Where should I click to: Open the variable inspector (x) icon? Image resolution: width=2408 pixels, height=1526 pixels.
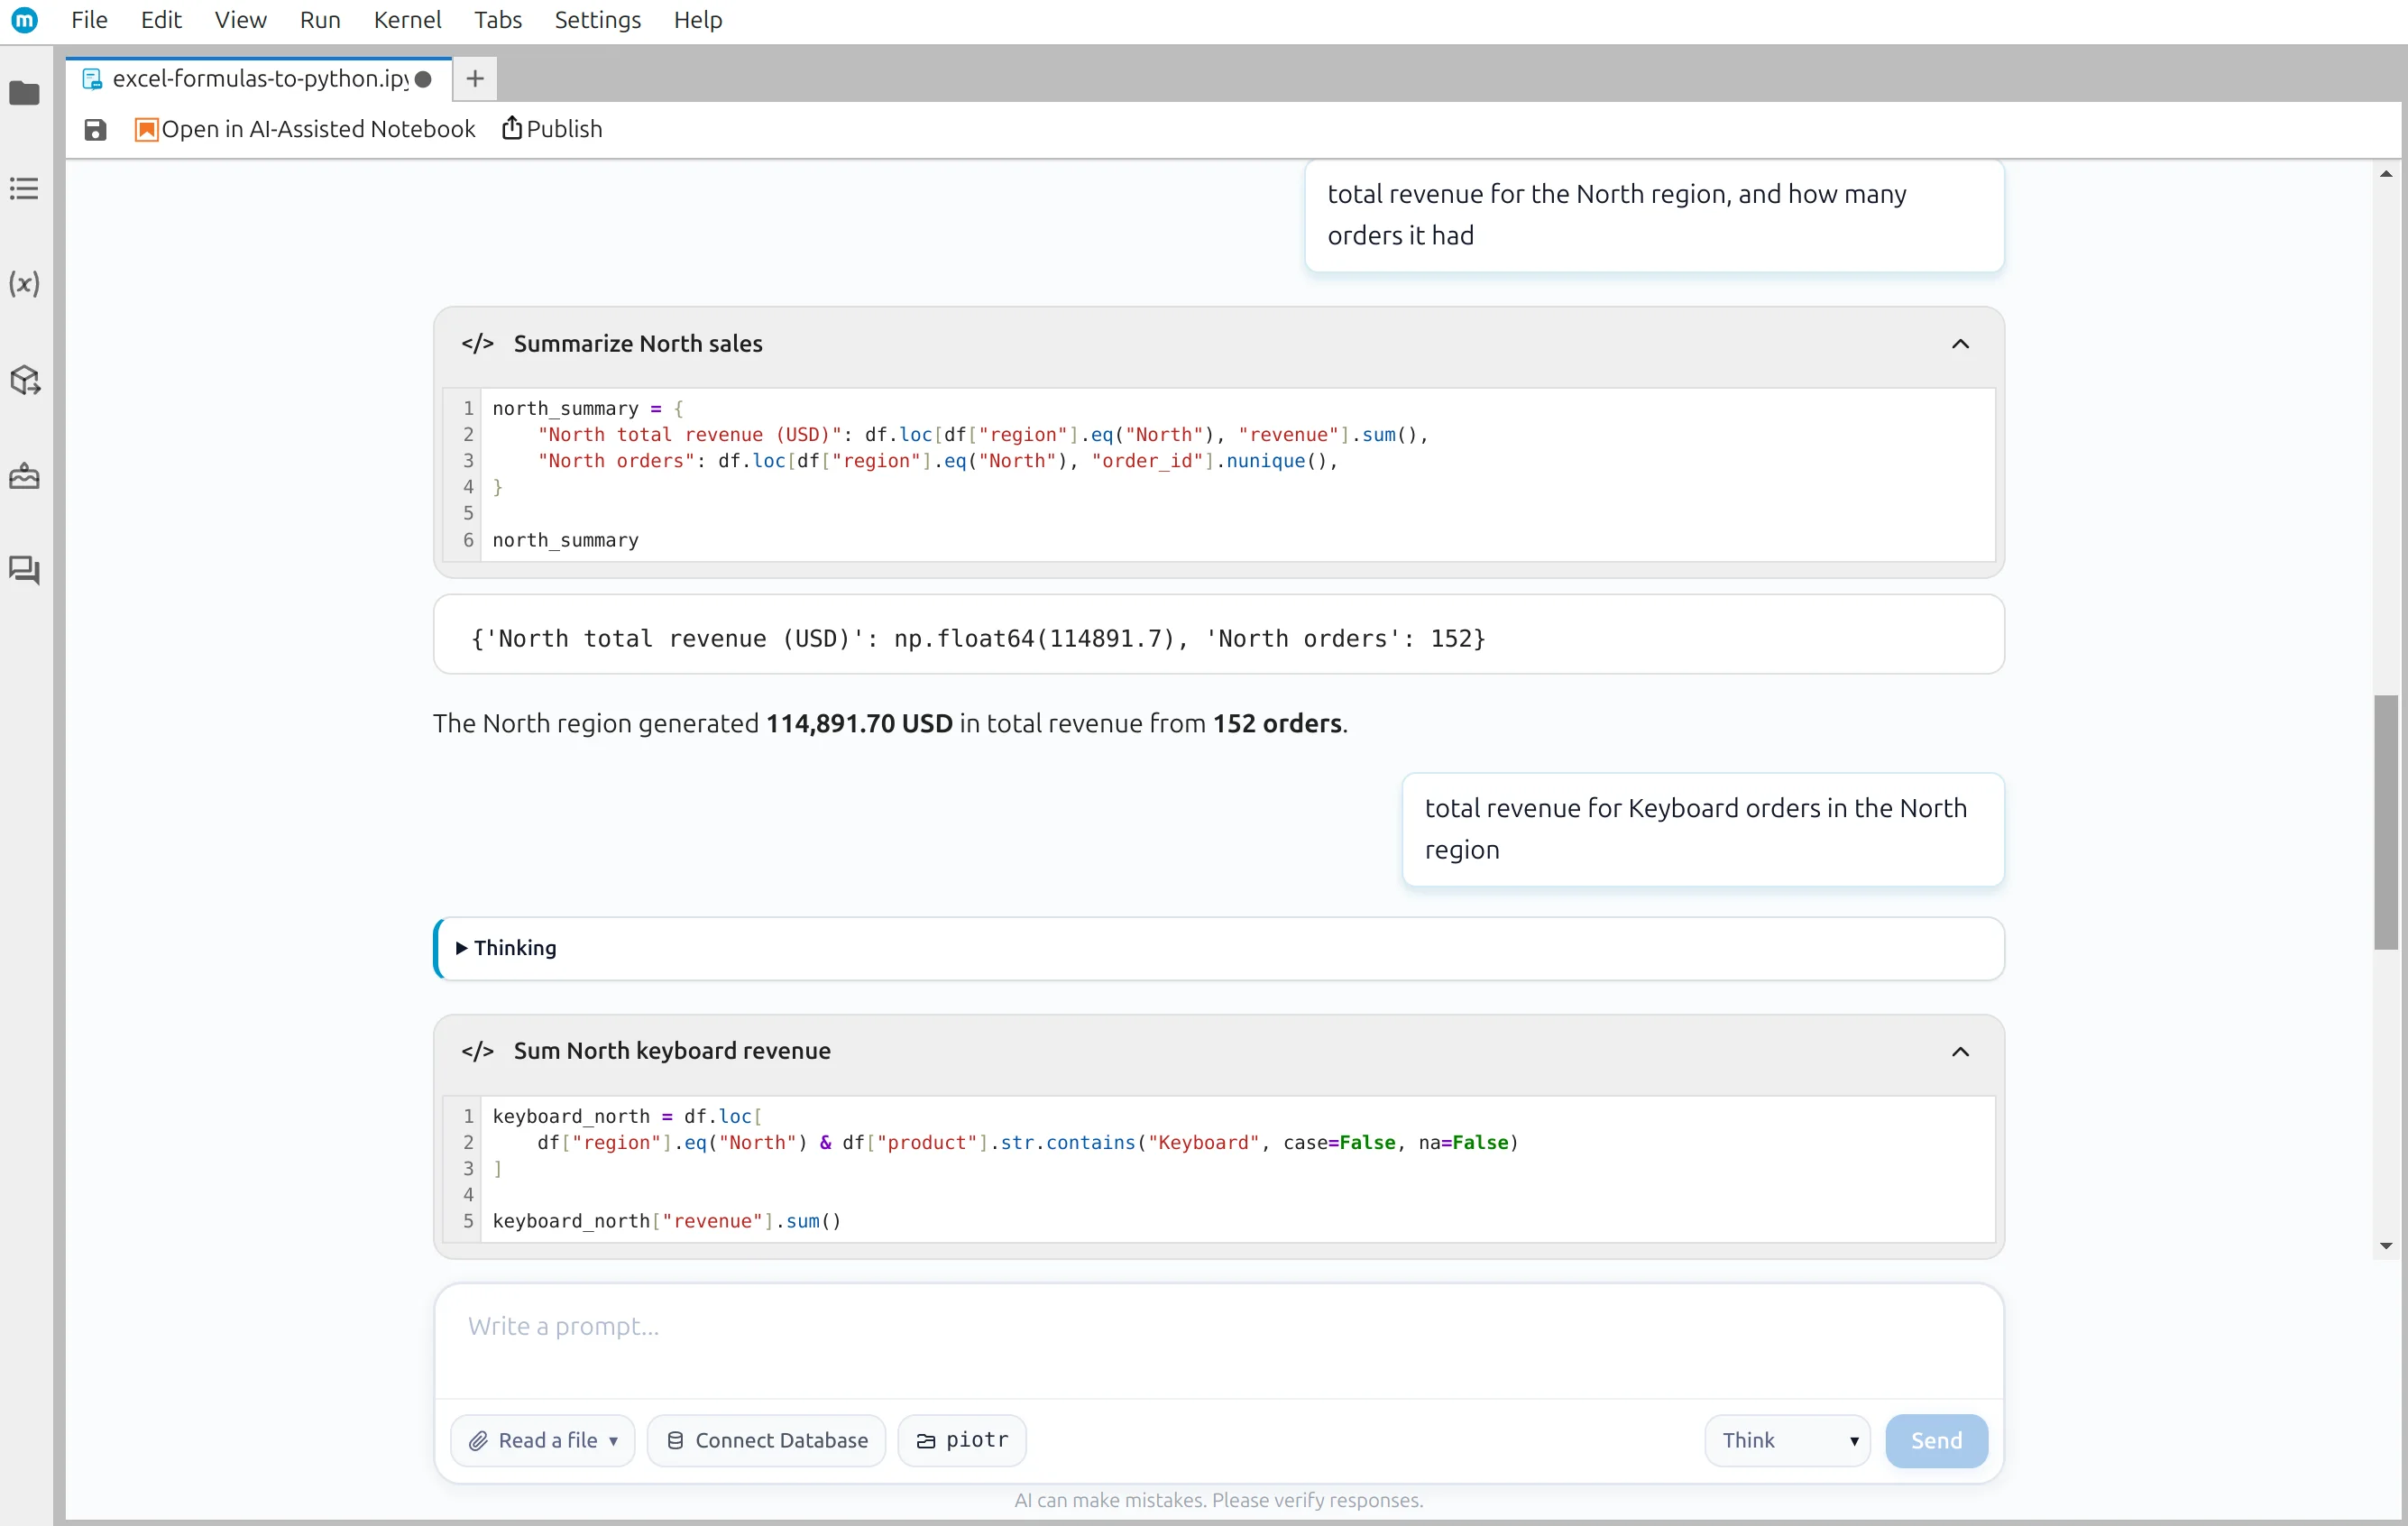coord(25,284)
